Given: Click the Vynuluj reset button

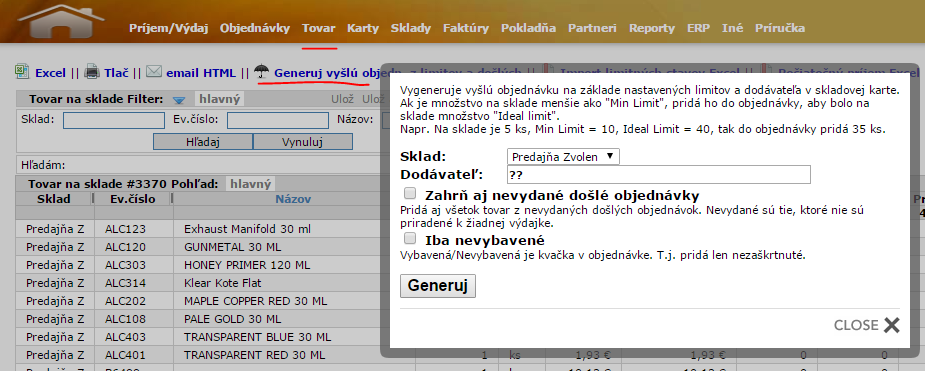Looking at the screenshot, I should (x=303, y=142).
